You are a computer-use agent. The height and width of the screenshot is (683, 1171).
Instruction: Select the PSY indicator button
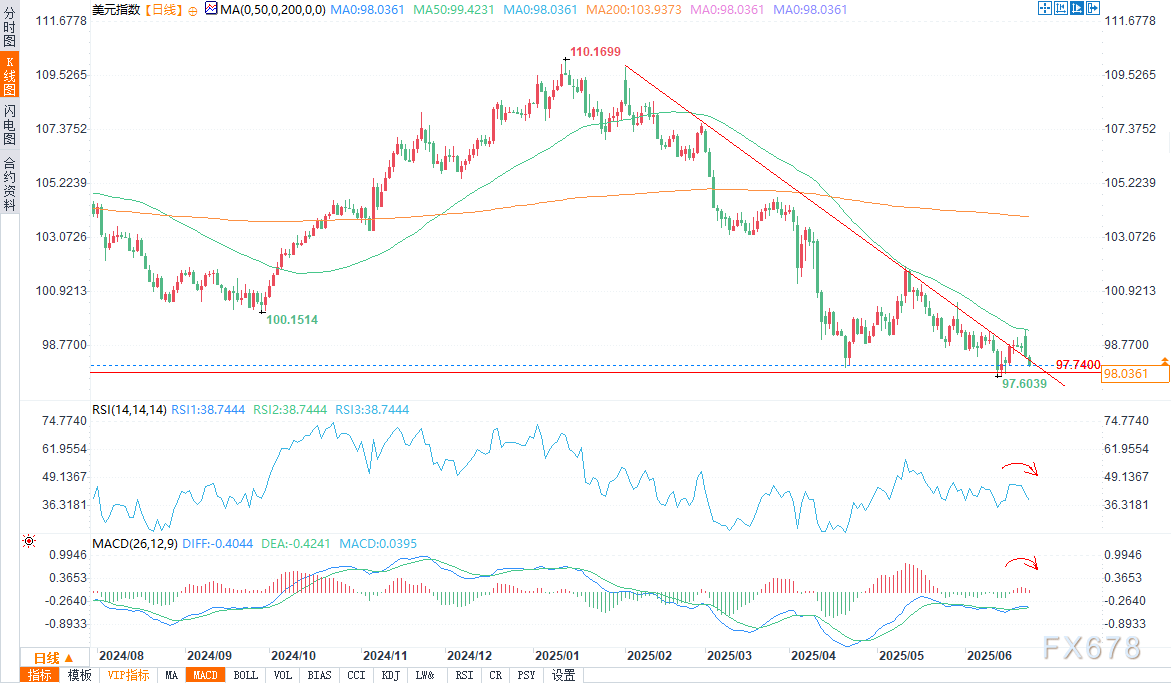pos(527,675)
